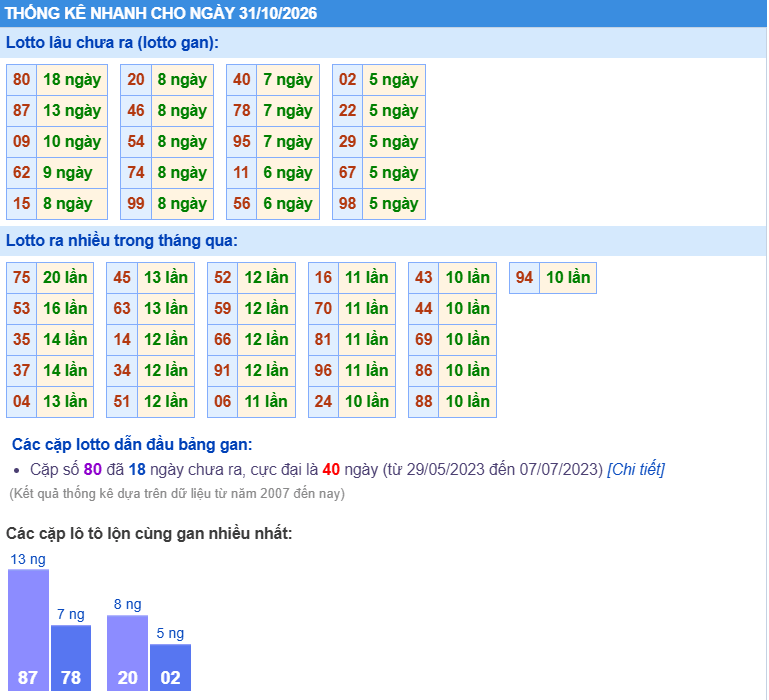Click the '20 lần' cell

(65, 278)
